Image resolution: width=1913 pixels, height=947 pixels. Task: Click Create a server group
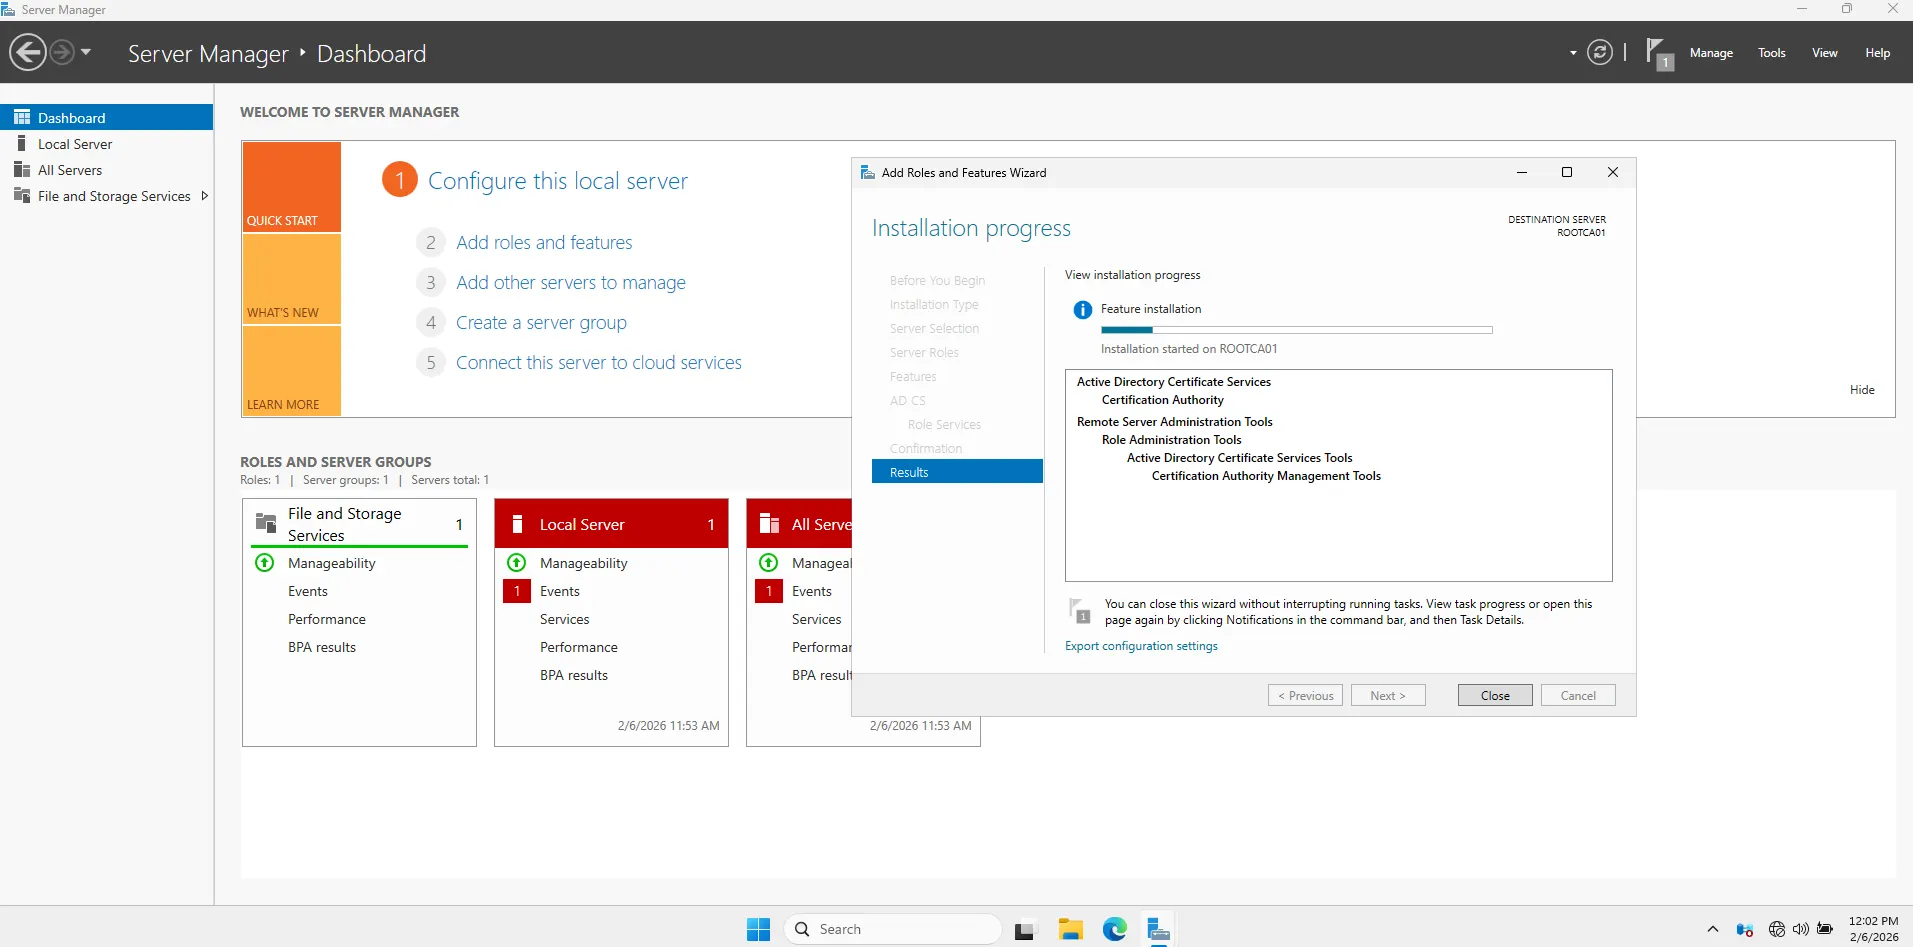541,322
